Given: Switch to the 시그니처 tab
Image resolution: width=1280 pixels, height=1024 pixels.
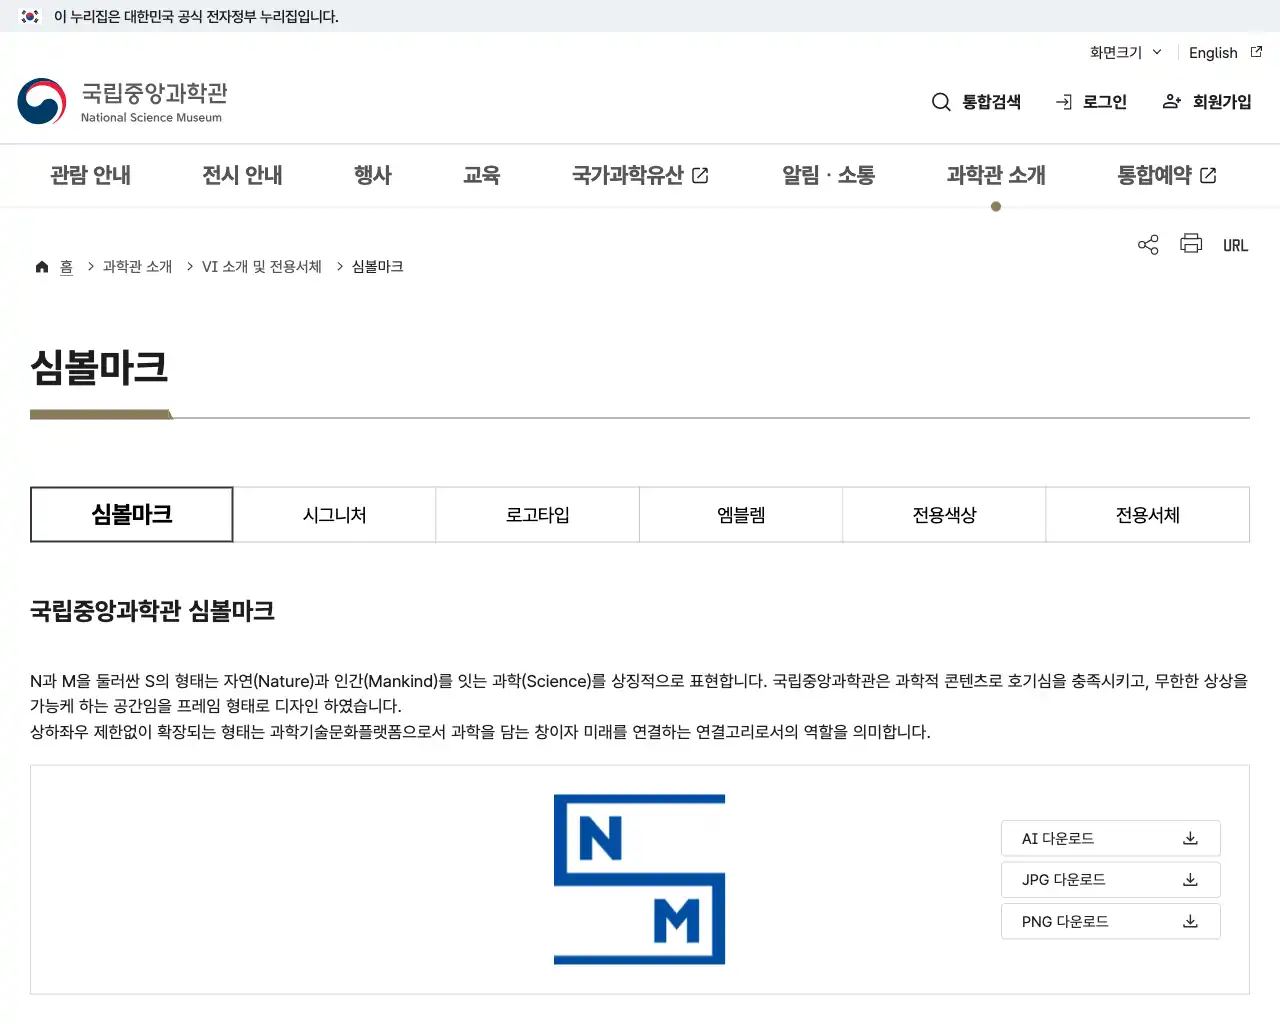Looking at the screenshot, I should pos(334,514).
